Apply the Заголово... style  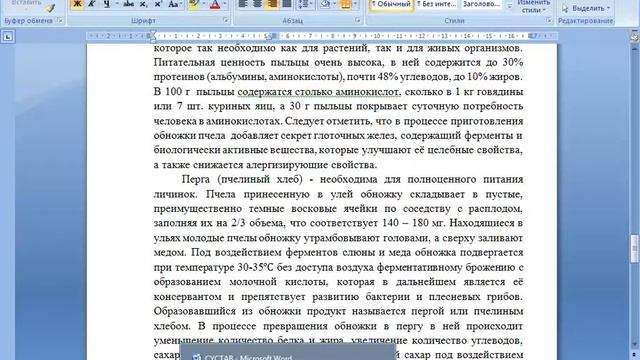(x=481, y=5)
